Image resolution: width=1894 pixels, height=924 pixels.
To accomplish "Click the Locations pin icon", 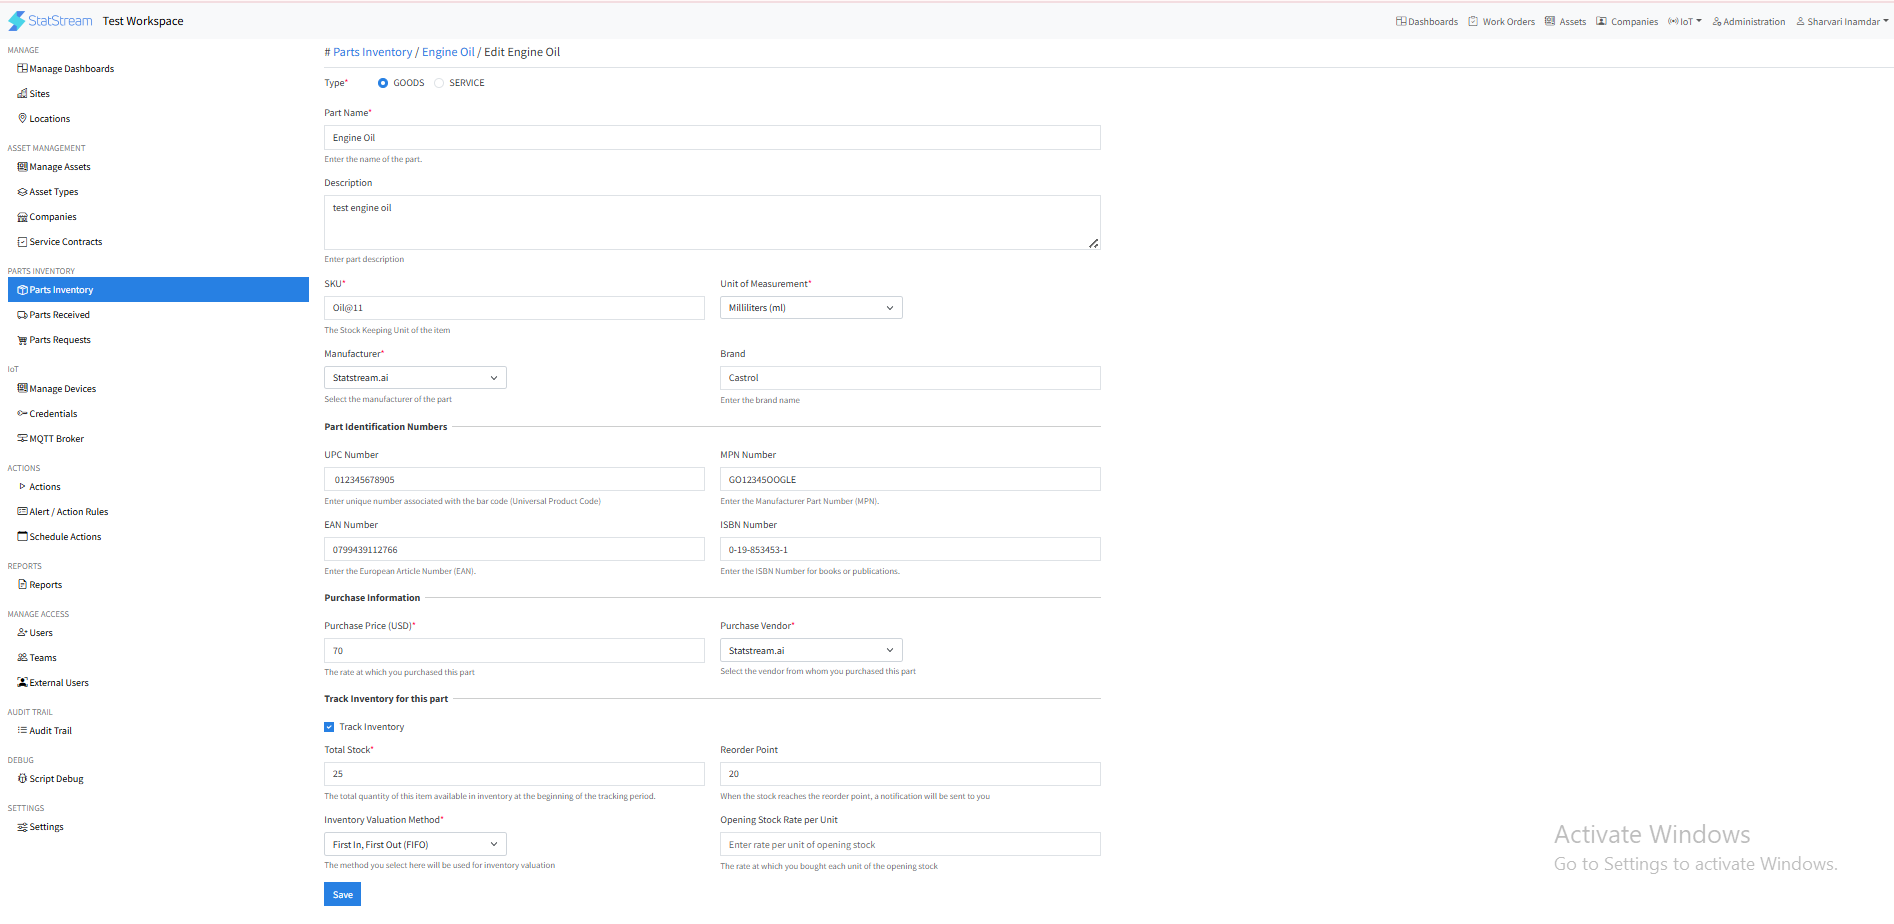I will (22, 118).
